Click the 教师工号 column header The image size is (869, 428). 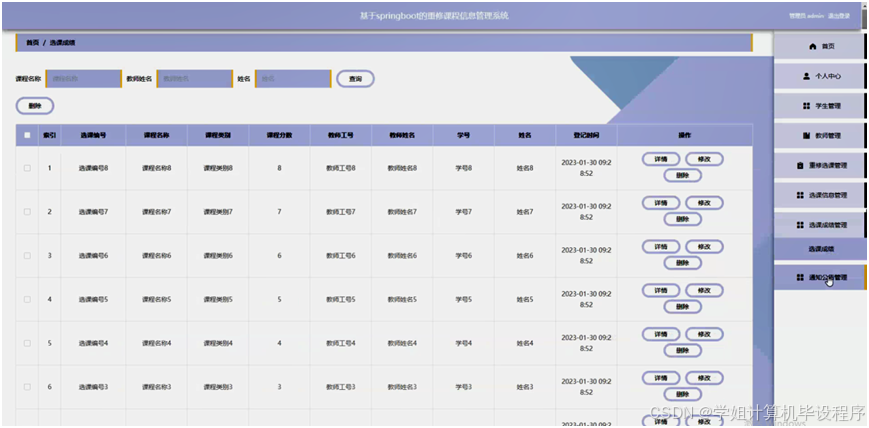pyautogui.click(x=340, y=135)
